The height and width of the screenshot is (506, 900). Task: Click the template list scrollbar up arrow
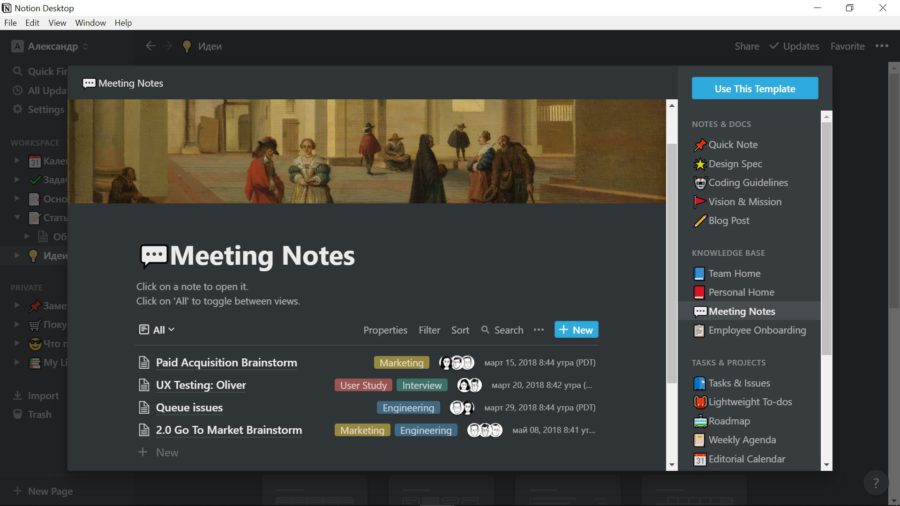pyautogui.click(x=826, y=116)
